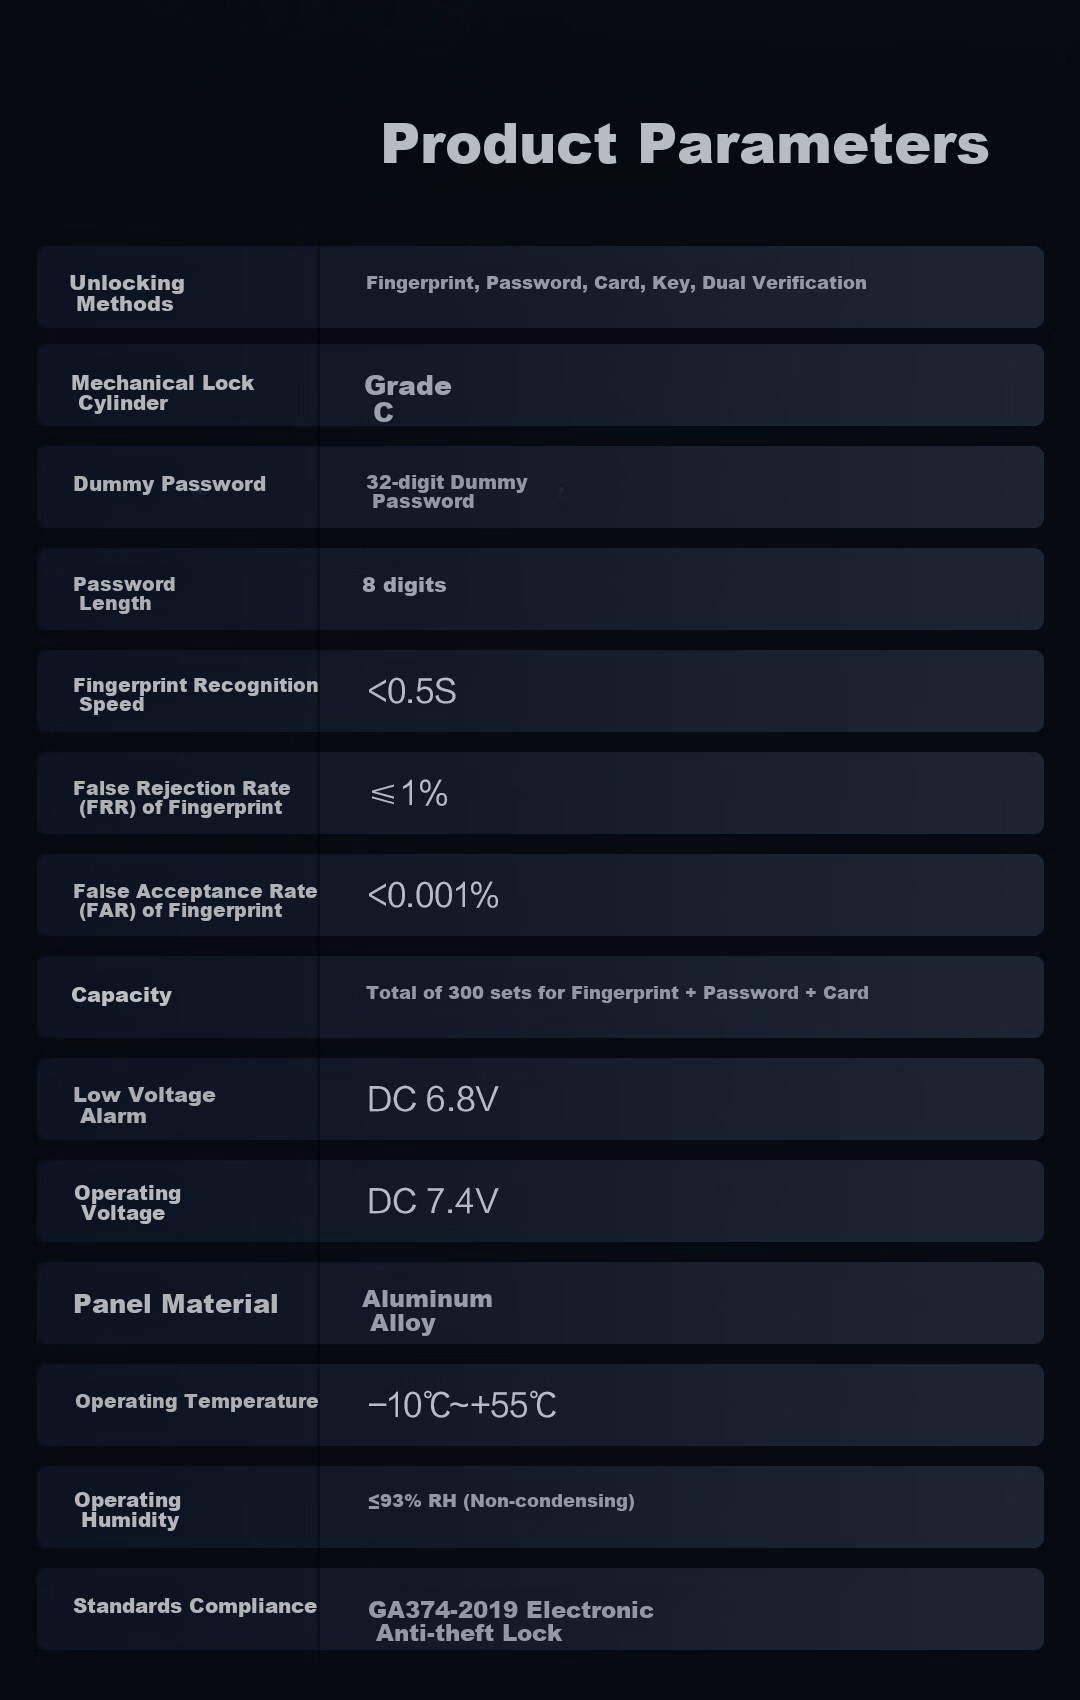The height and width of the screenshot is (1700, 1080).
Task: Click the -10℃~+55℃ temperature value
Action: [461, 1405]
